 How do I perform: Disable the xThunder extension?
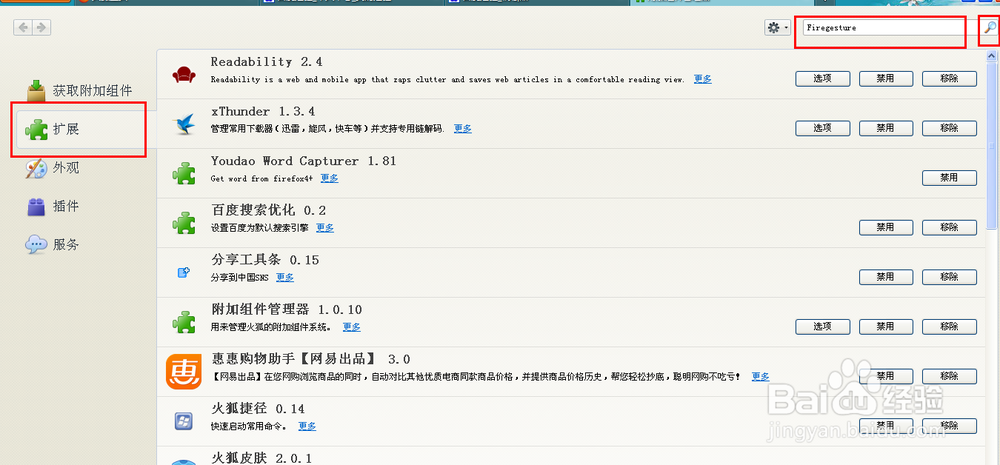tap(885, 128)
